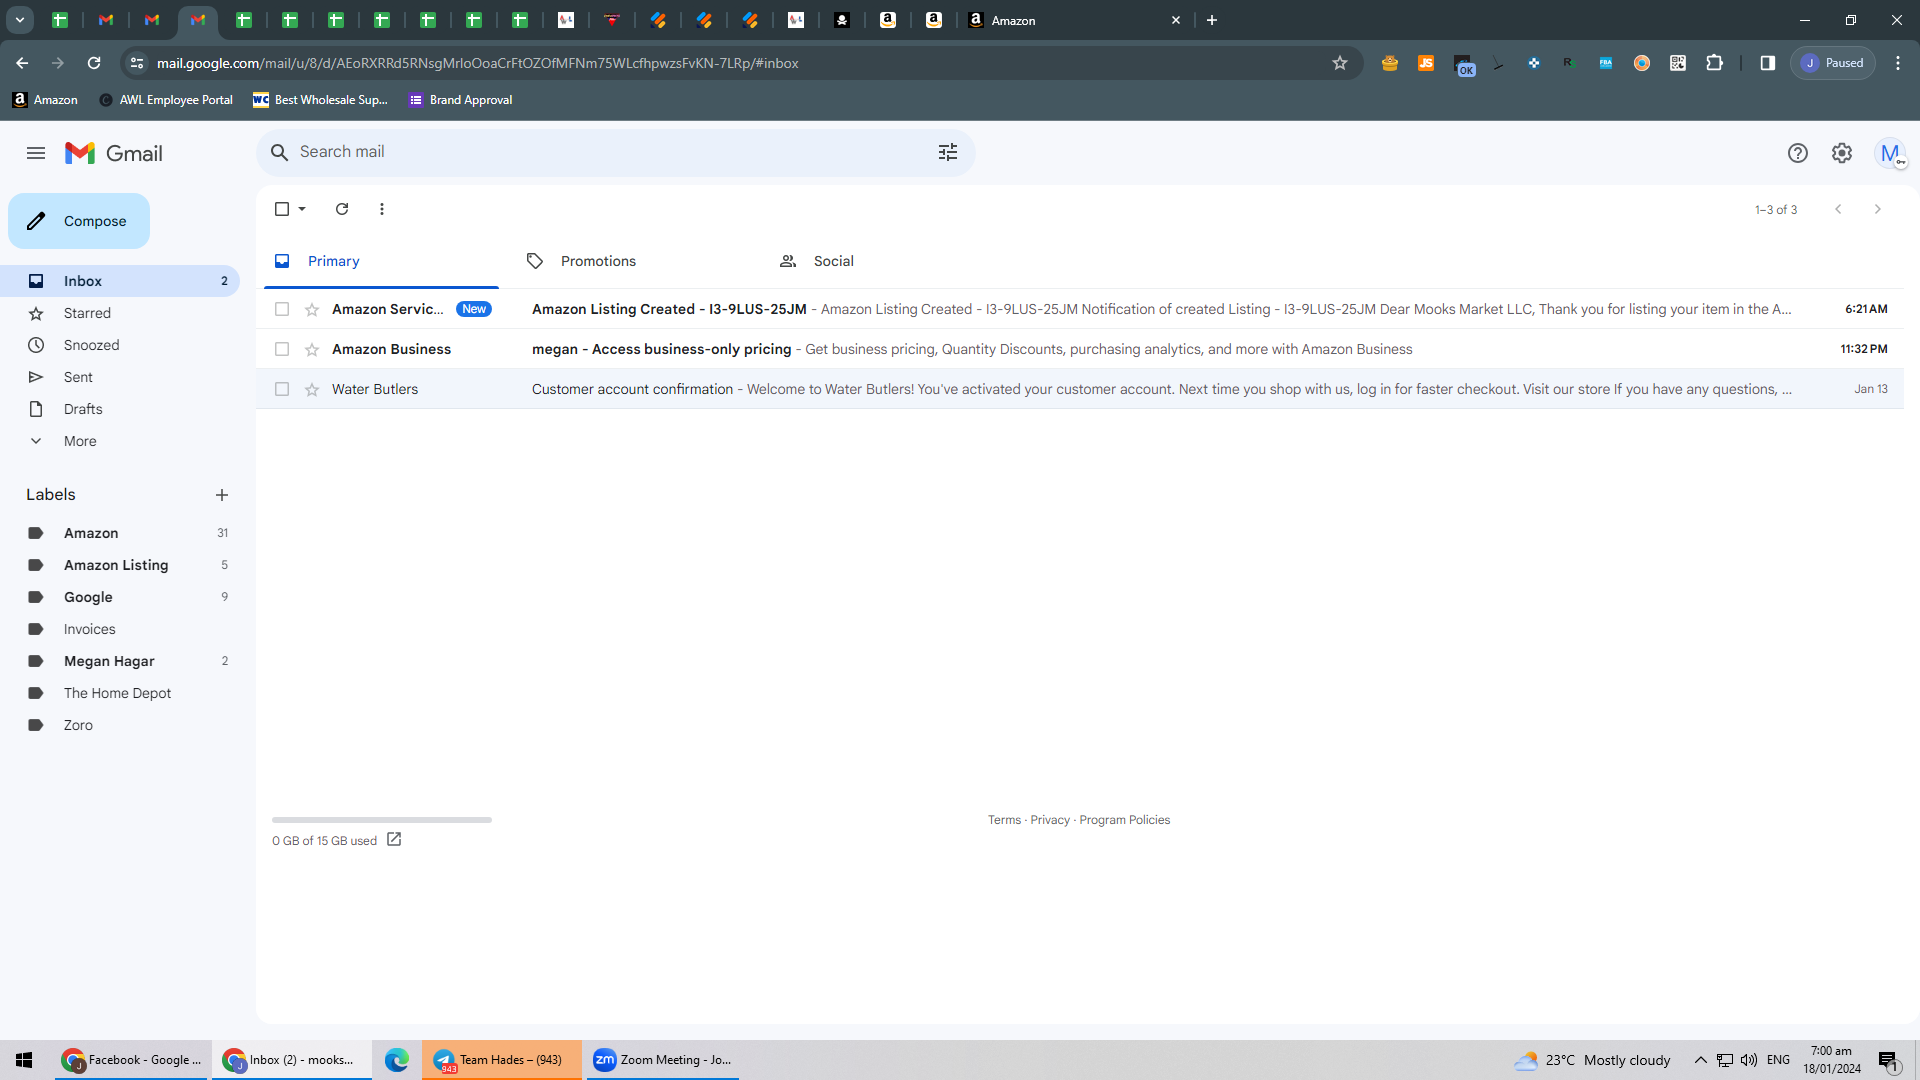This screenshot has height=1080, width=1920.
Task: Open the Google account avatar menu
Action: 1890,153
